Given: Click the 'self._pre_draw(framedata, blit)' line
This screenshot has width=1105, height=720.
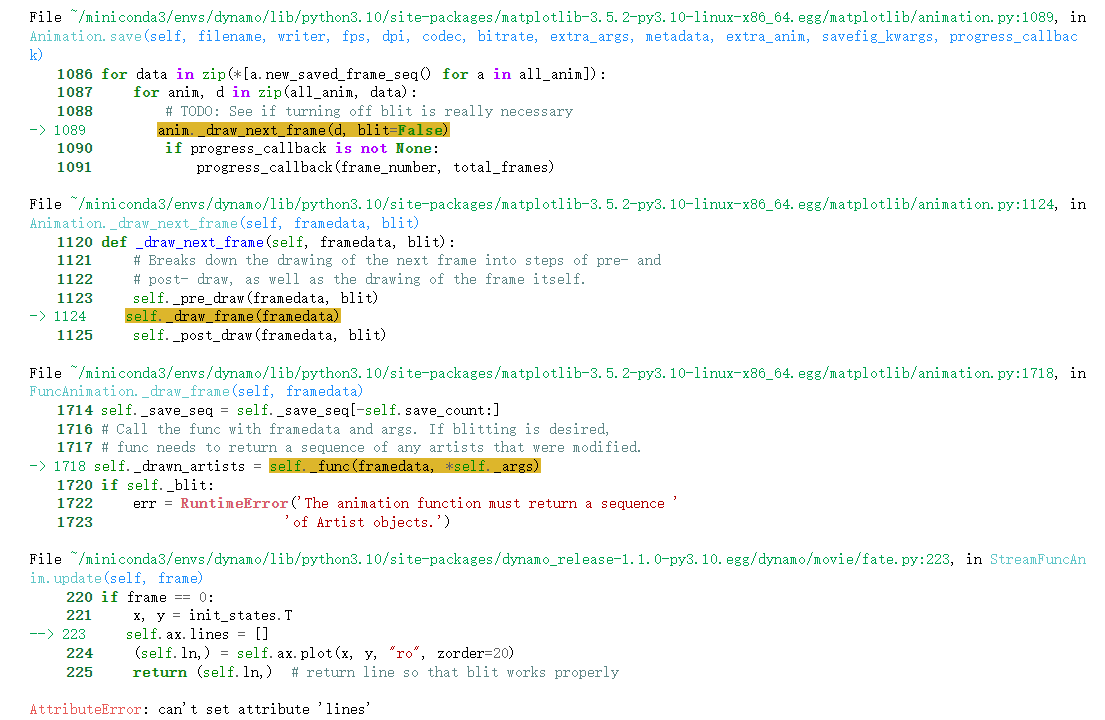Looking at the screenshot, I should (x=255, y=298).
